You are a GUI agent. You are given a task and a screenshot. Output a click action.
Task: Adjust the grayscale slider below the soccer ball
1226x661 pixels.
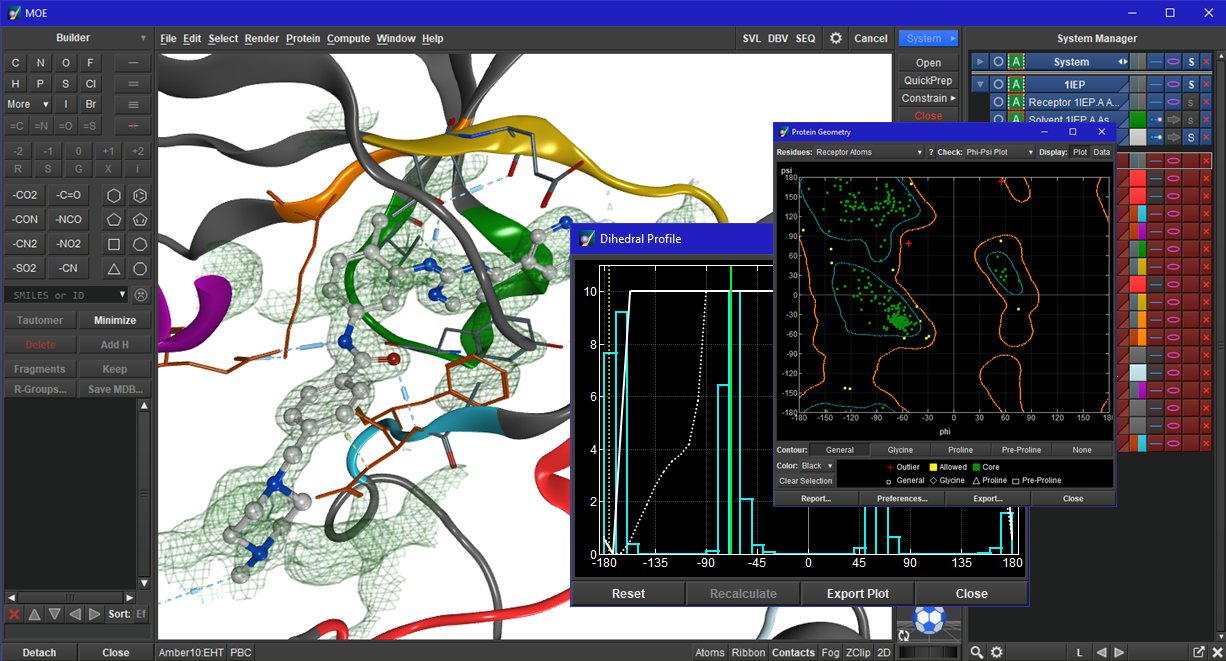tap(928, 652)
